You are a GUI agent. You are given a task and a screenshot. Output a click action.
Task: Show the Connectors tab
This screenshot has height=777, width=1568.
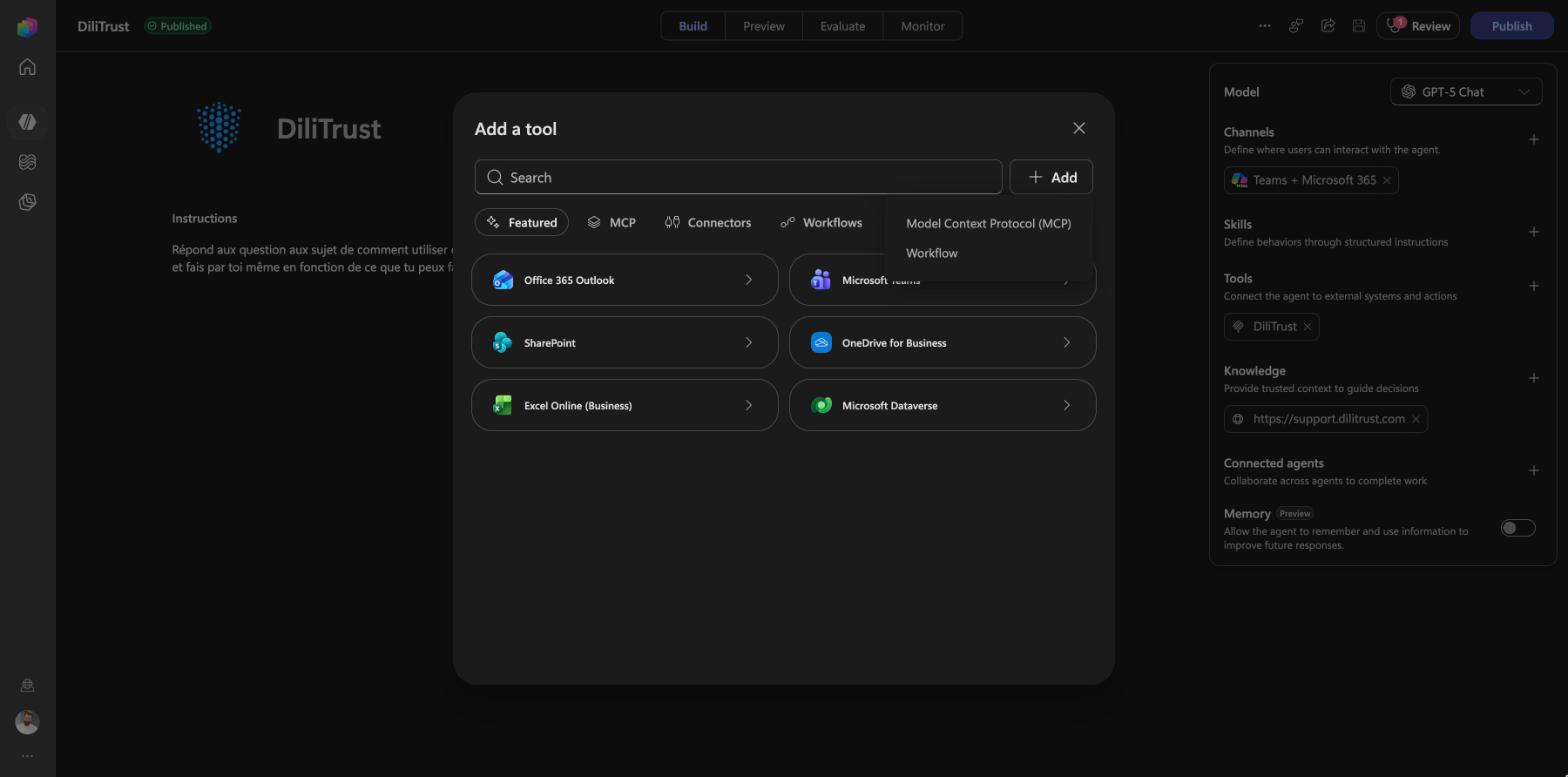click(708, 222)
